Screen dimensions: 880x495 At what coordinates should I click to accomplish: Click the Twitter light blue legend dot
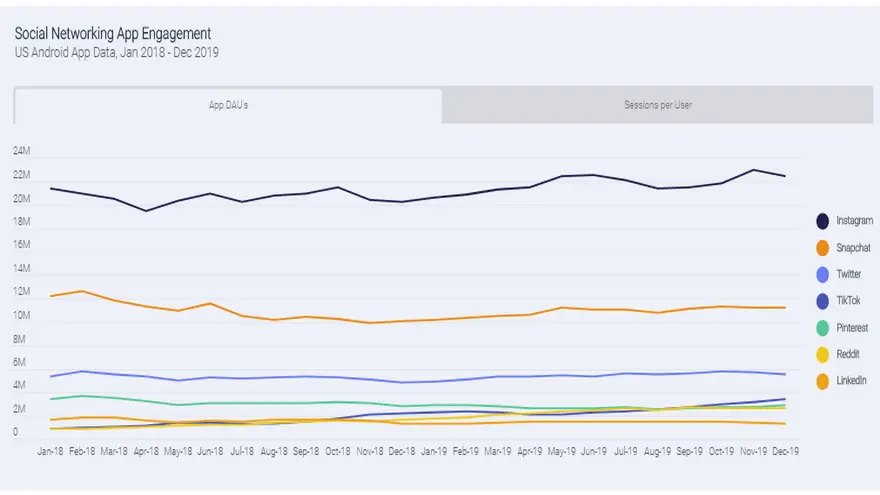click(822, 274)
